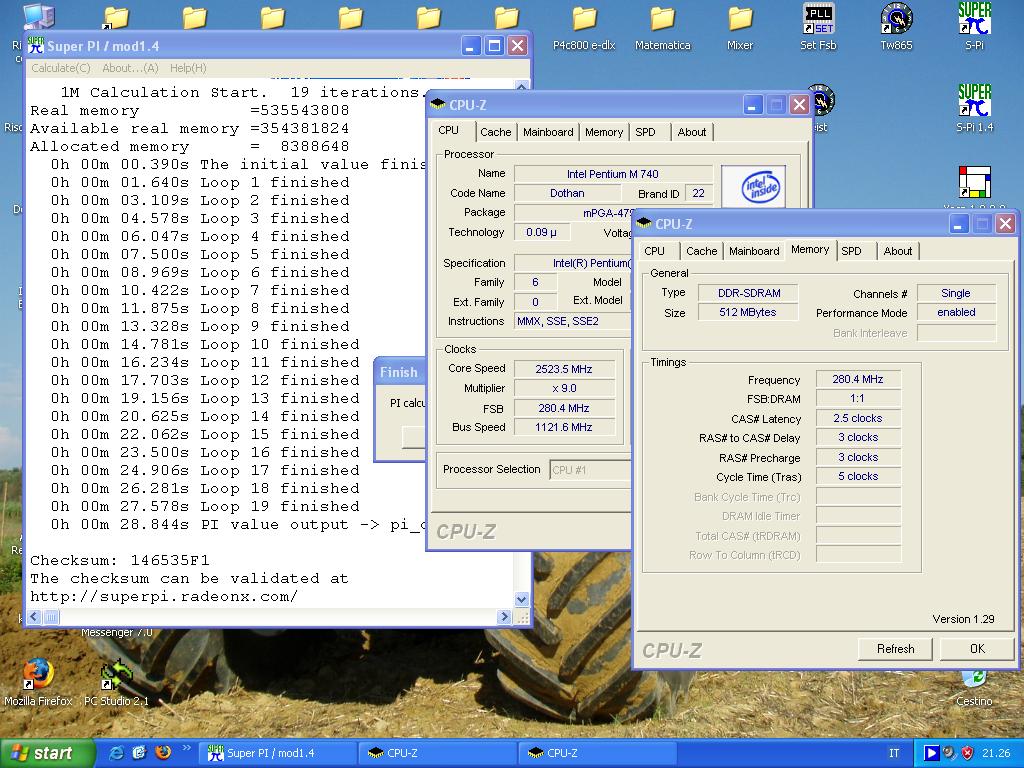
Task: Select Cache tab in the back CPU-Z window
Action: pyautogui.click(x=496, y=132)
